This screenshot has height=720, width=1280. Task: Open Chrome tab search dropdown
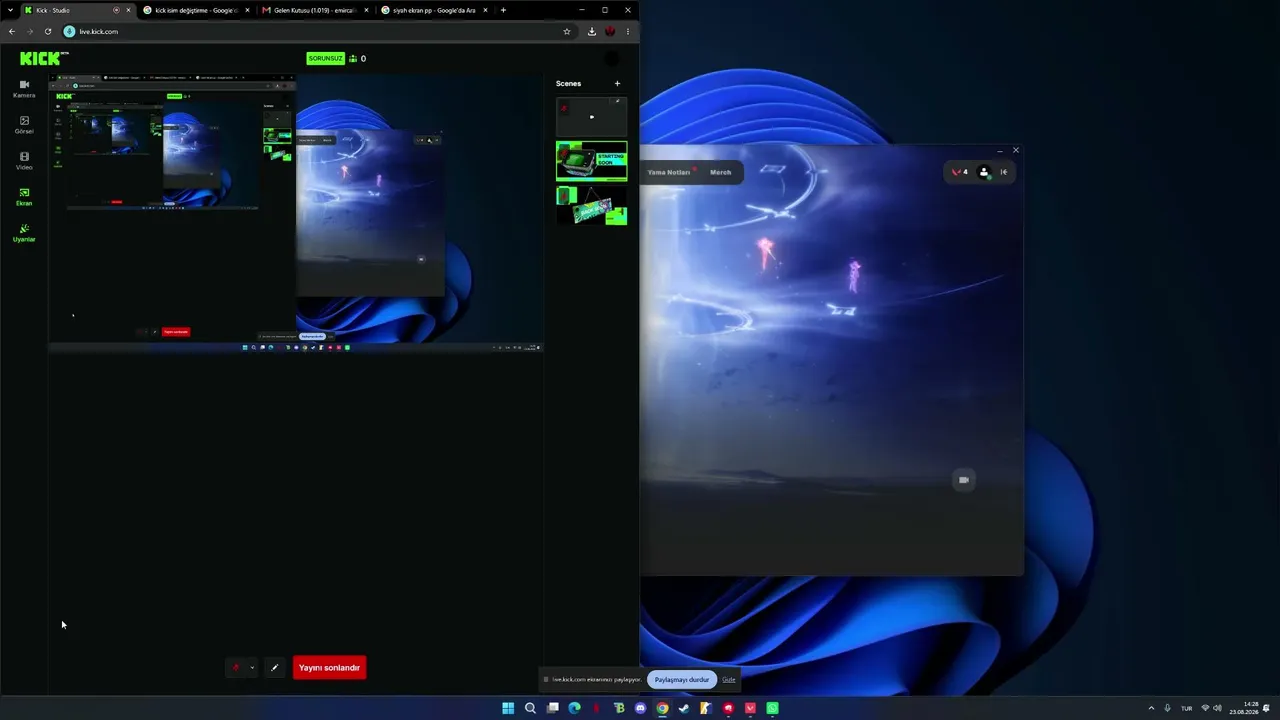point(9,10)
